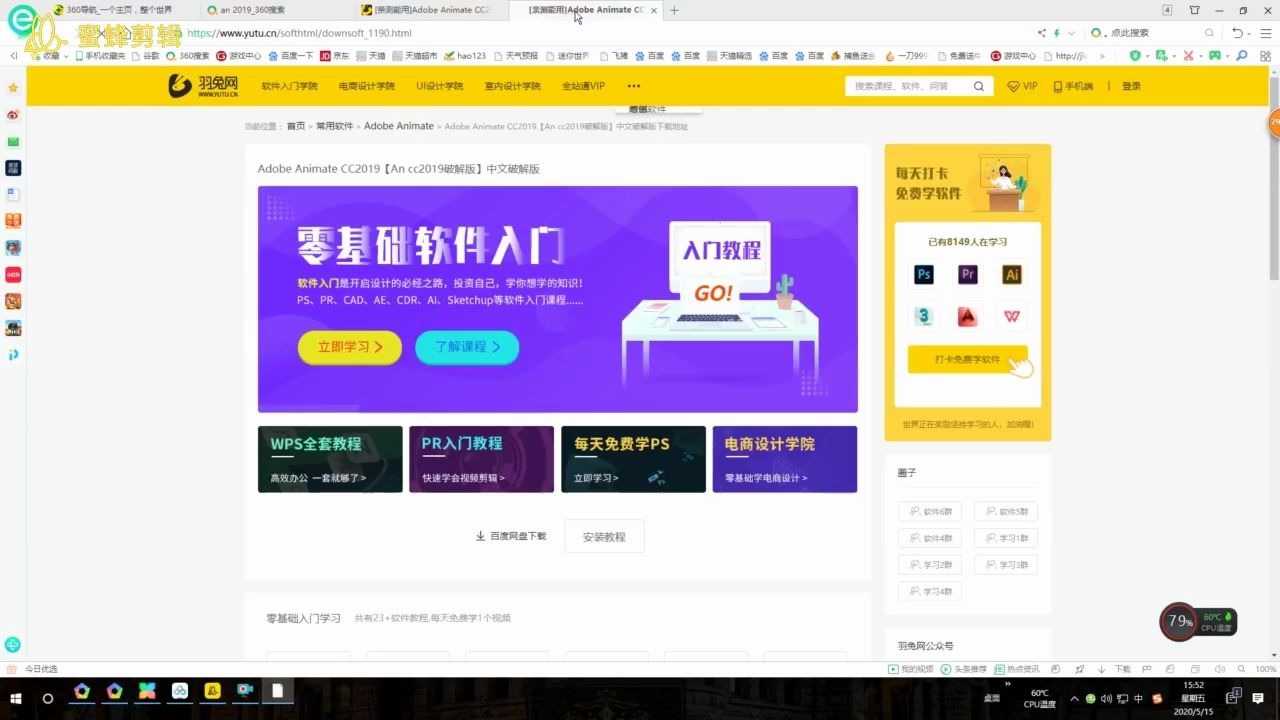1280x720 pixels.
Task: Click Adobe Animate in the breadcrumb
Action: (x=399, y=126)
